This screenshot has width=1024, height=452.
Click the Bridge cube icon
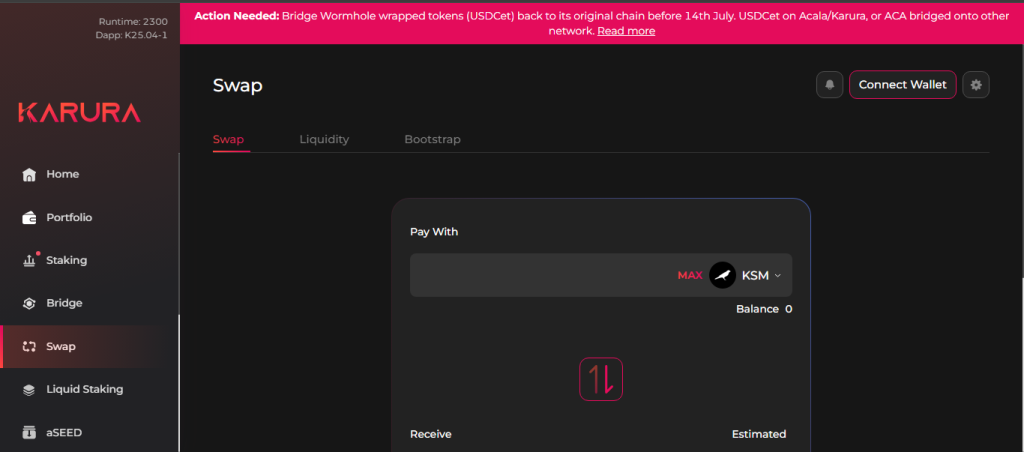(x=29, y=303)
